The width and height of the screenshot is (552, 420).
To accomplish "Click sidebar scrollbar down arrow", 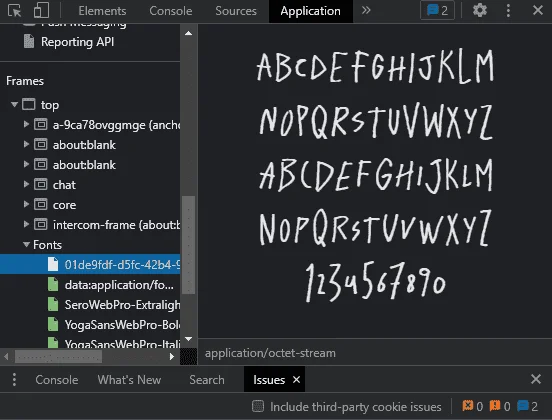I will pos(188,339).
